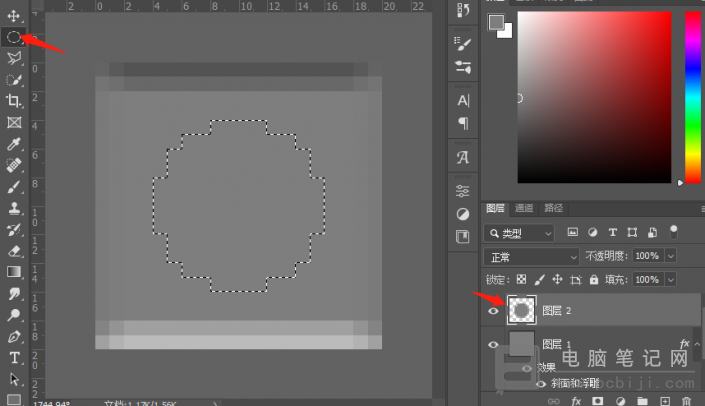Select the Eraser tool
705x406 pixels.
point(13,251)
